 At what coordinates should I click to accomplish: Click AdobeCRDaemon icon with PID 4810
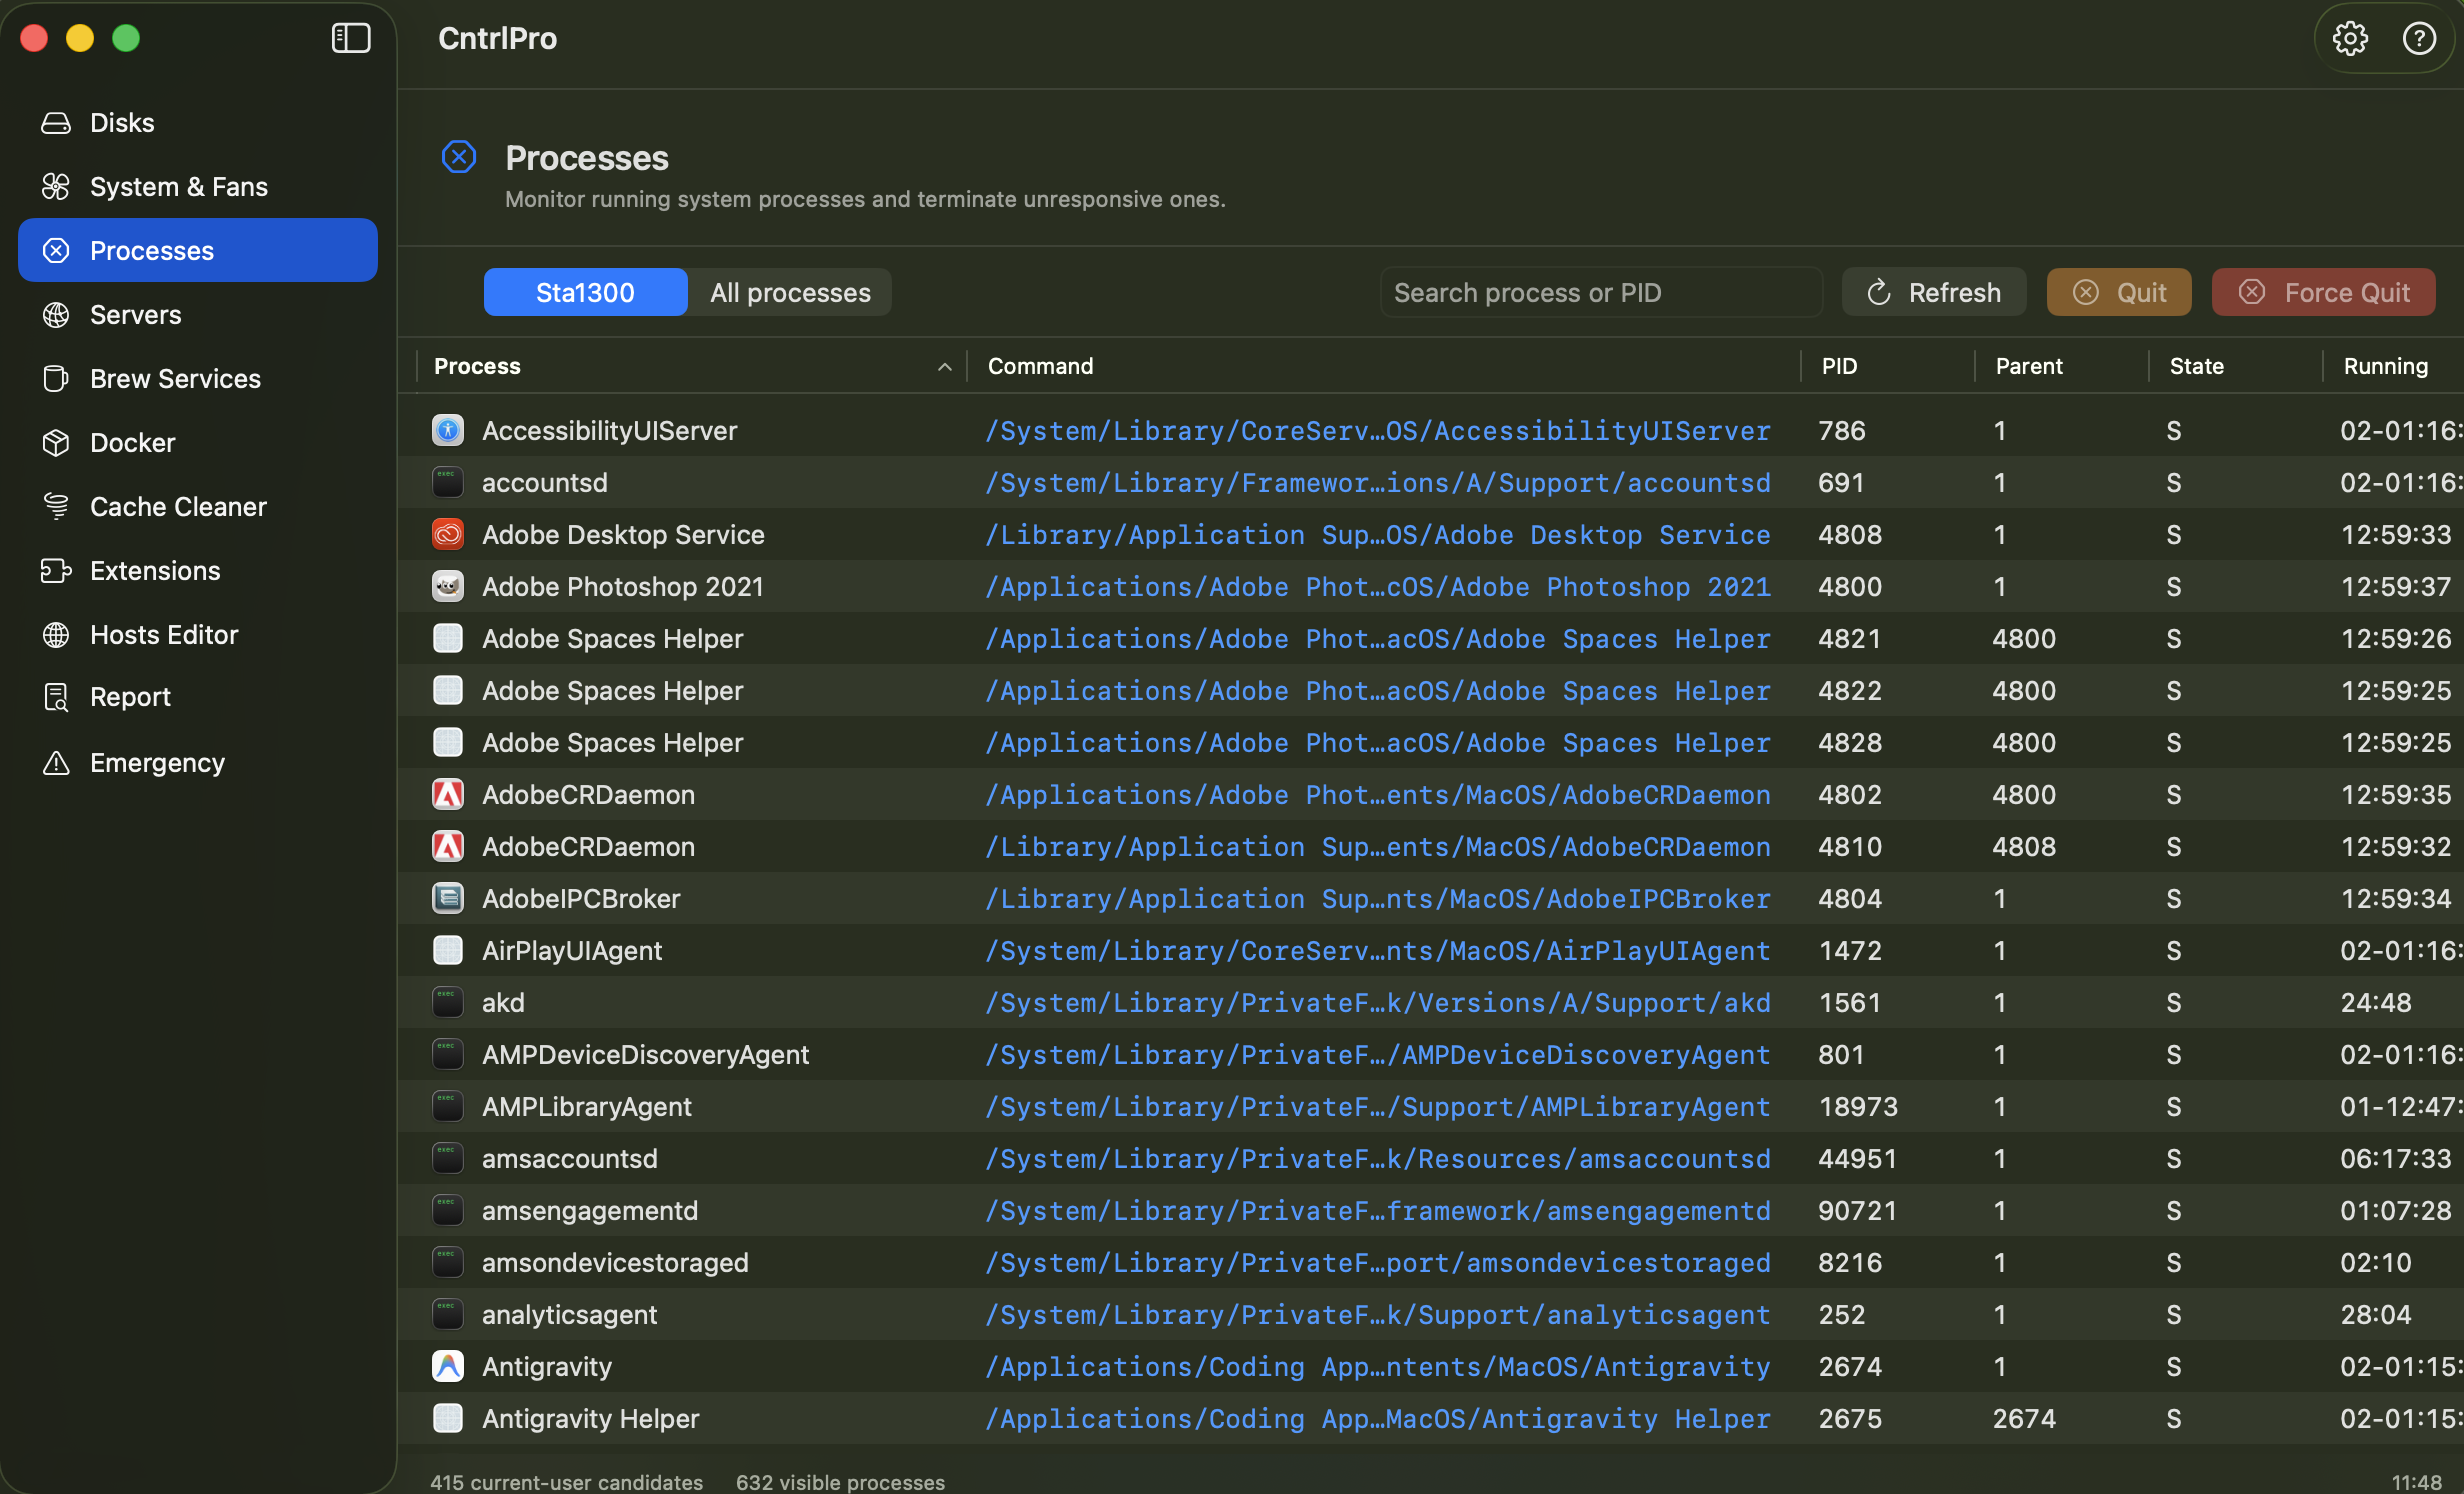tap(448, 846)
